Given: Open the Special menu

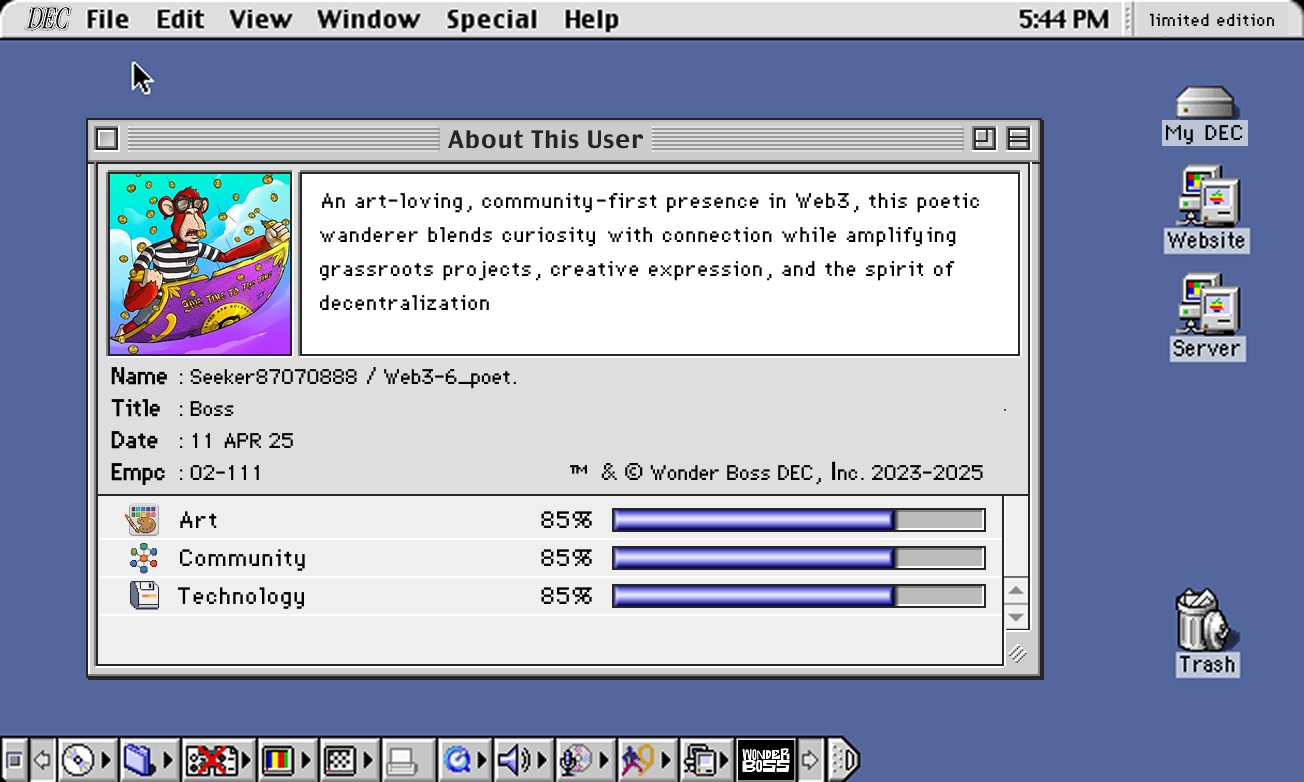Looking at the screenshot, I should click(x=491, y=19).
